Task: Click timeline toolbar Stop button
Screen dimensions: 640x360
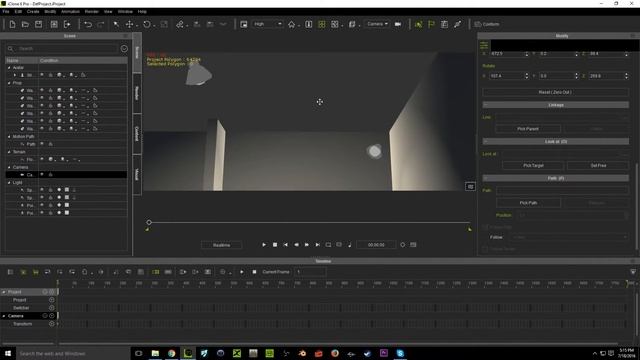Action: click(x=254, y=272)
